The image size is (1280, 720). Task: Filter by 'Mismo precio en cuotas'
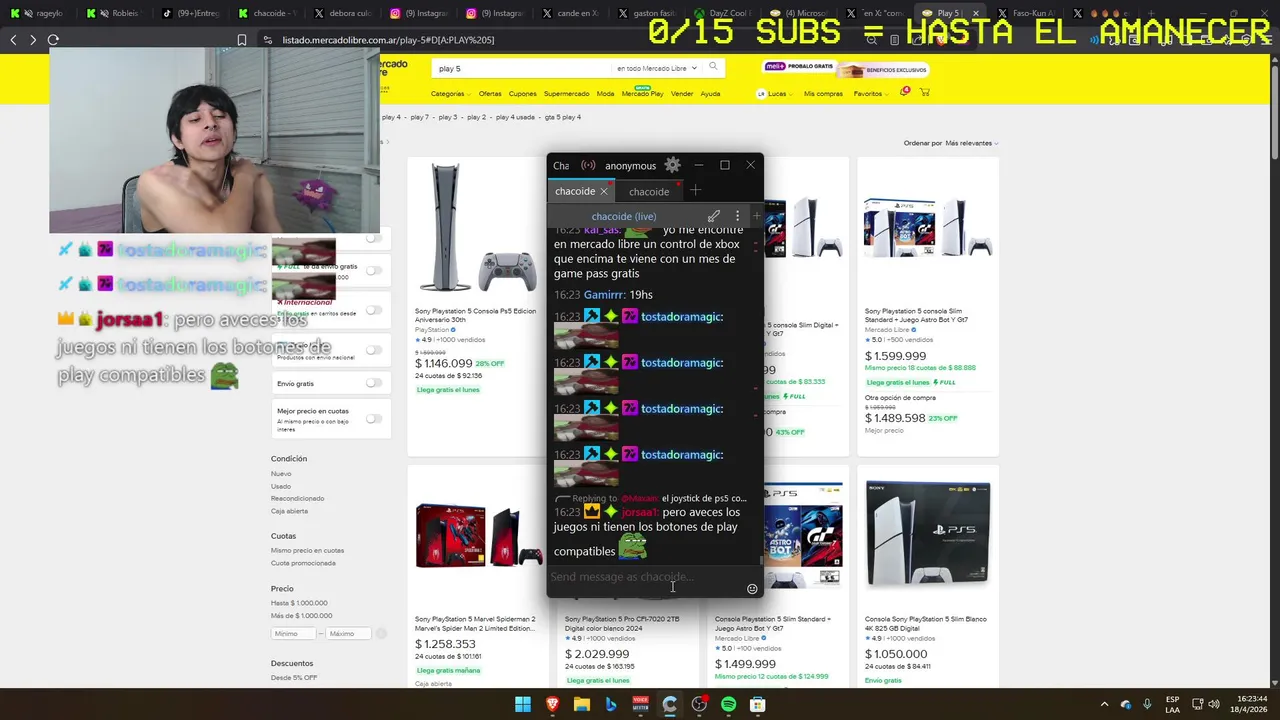pos(307,550)
